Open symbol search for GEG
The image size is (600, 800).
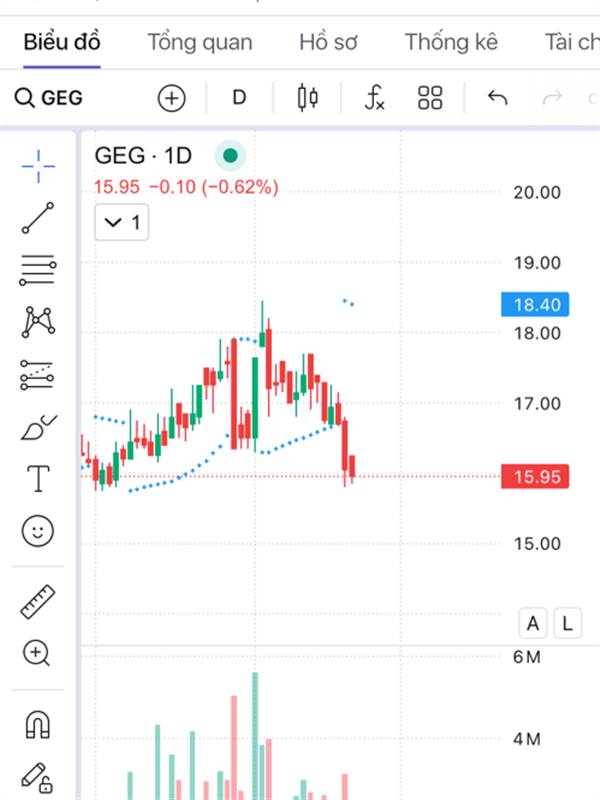pos(49,97)
